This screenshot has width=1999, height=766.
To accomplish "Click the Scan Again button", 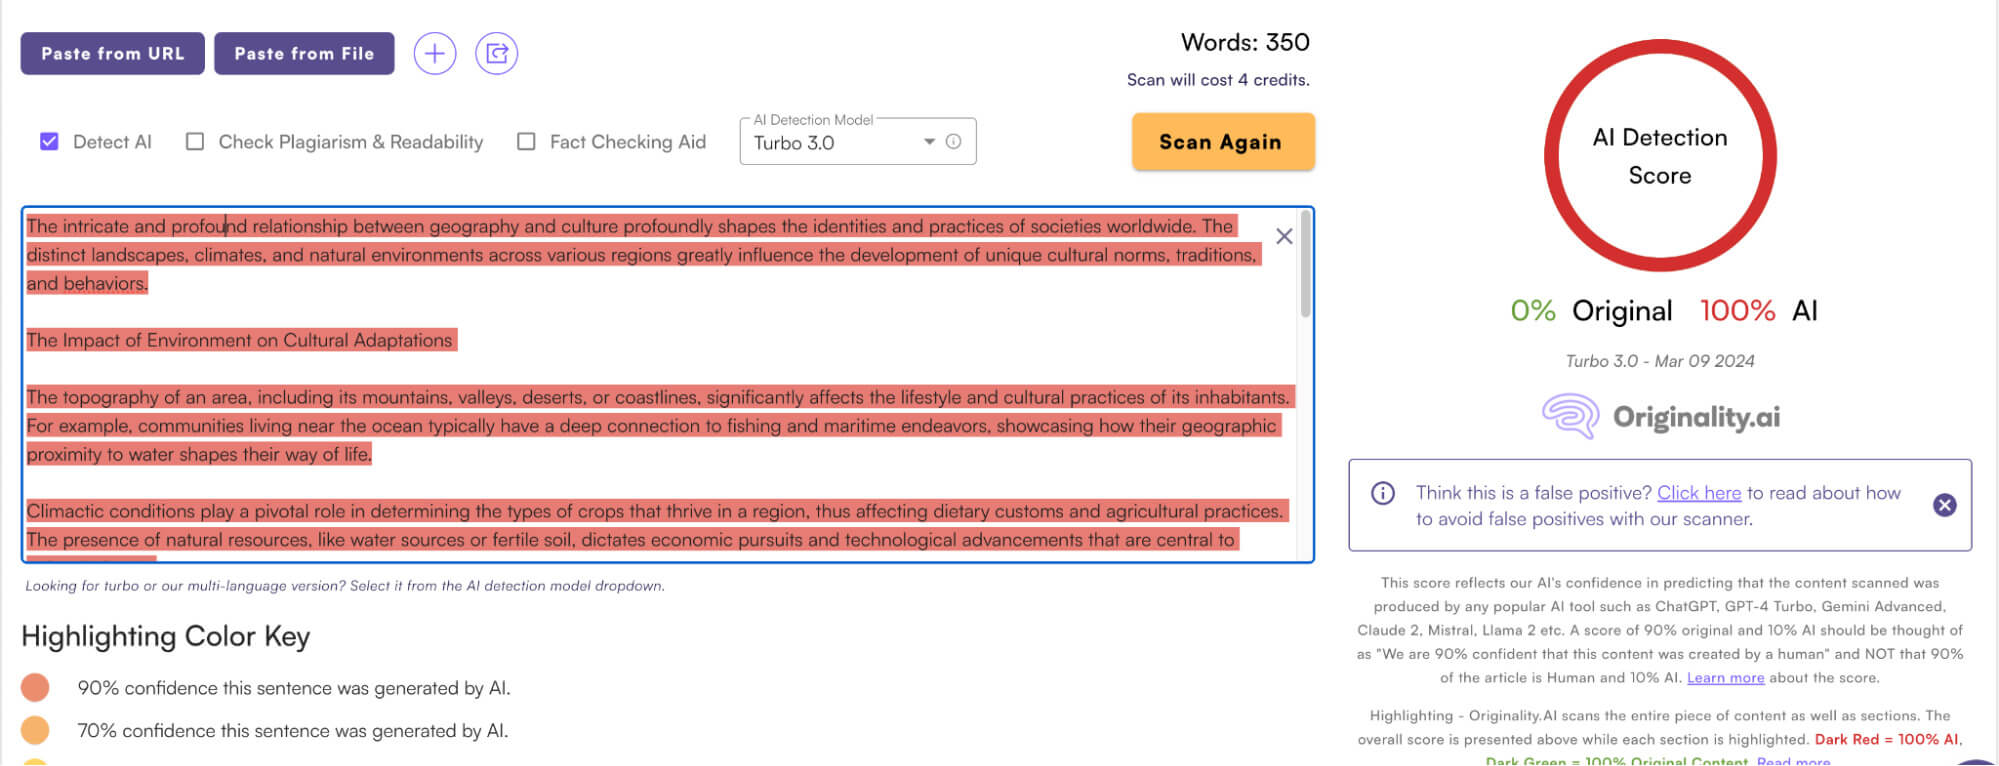I will [1221, 142].
